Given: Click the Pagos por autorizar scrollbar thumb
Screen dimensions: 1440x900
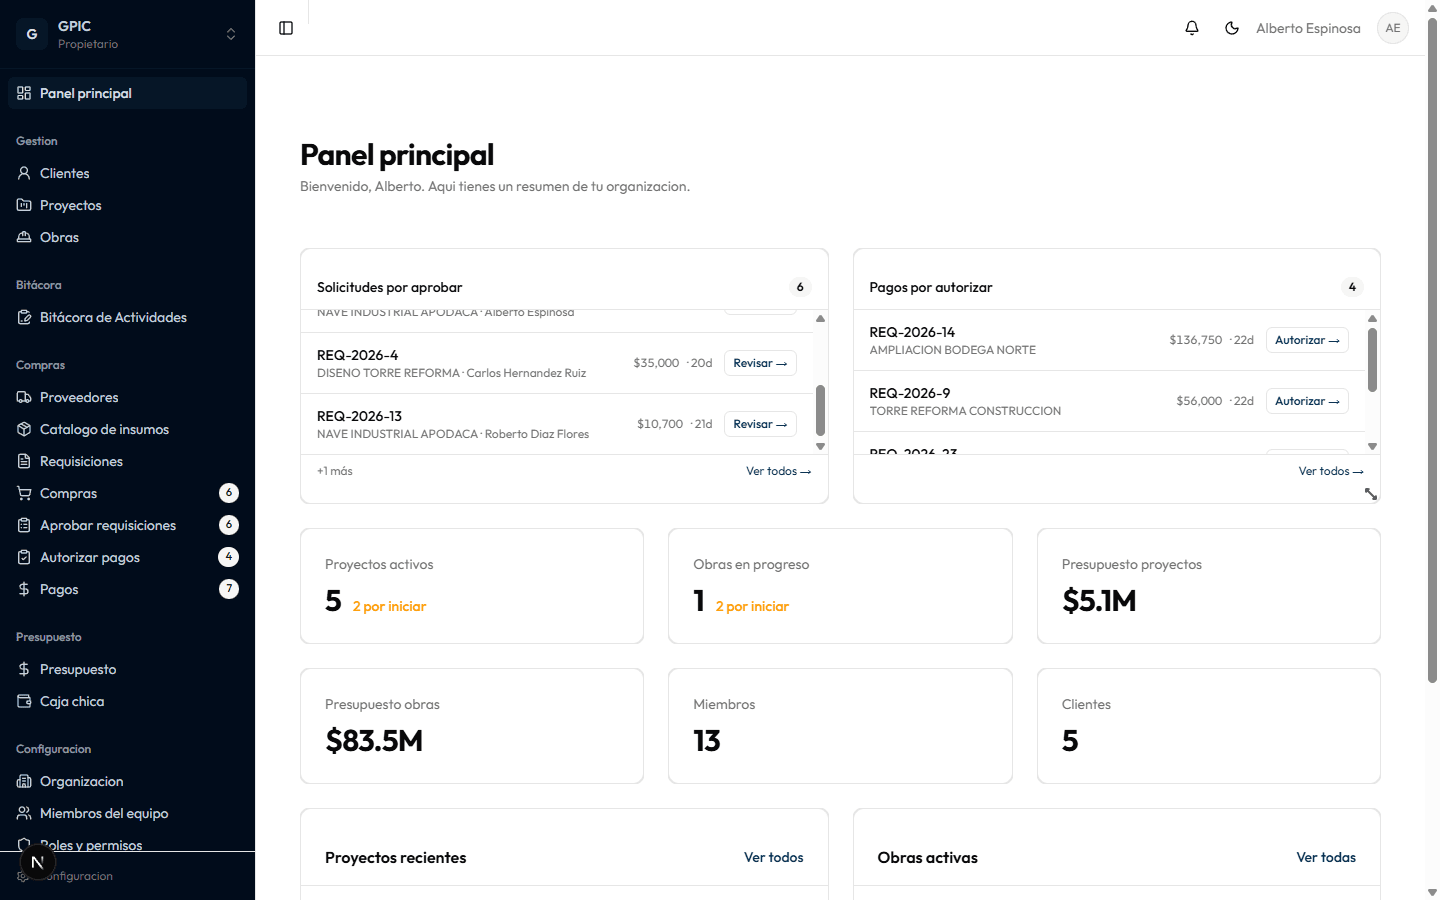Looking at the screenshot, I should coord(1372,359).
